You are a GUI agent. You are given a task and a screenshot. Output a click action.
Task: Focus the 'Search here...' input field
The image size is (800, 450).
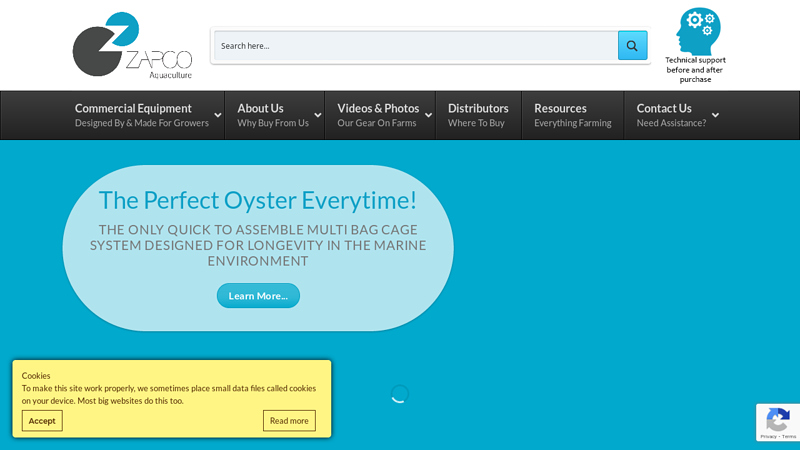click(x=415, y=45)
